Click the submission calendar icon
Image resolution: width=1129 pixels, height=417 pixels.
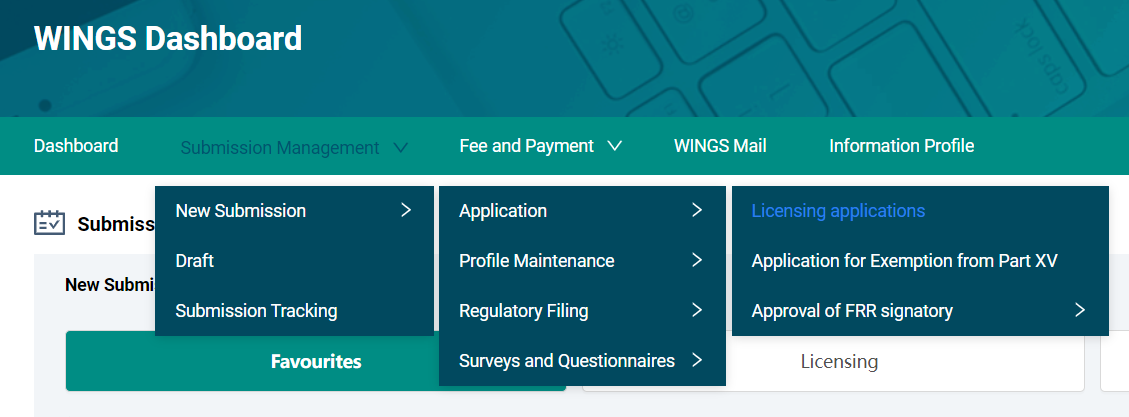click(x=49, y=222)
